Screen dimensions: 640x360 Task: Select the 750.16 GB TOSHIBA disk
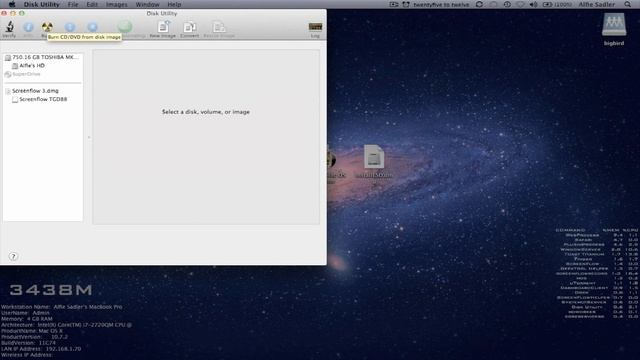tap(43, 57)
